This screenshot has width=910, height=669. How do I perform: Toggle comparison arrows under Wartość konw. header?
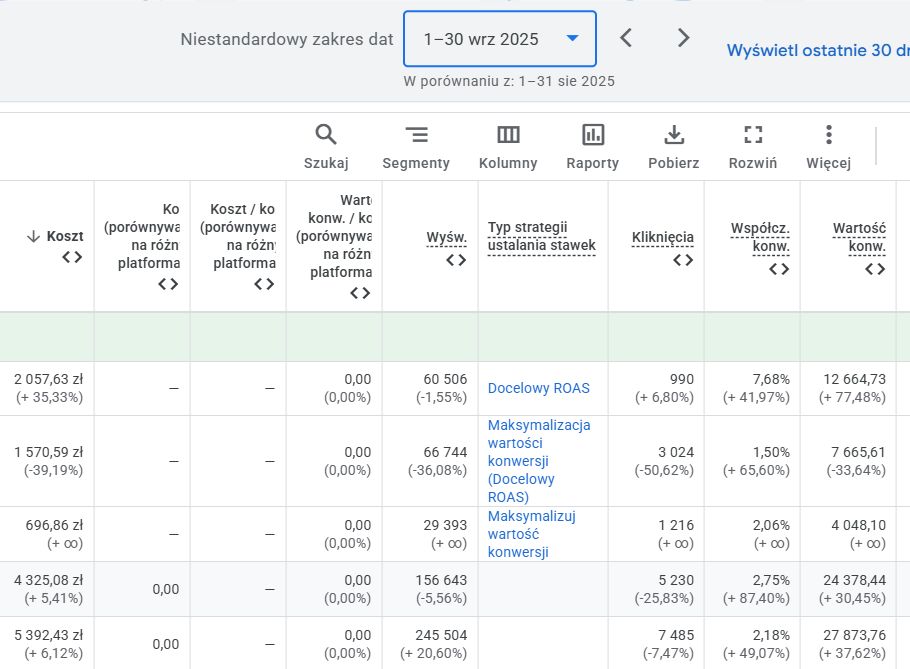point(875,269)
